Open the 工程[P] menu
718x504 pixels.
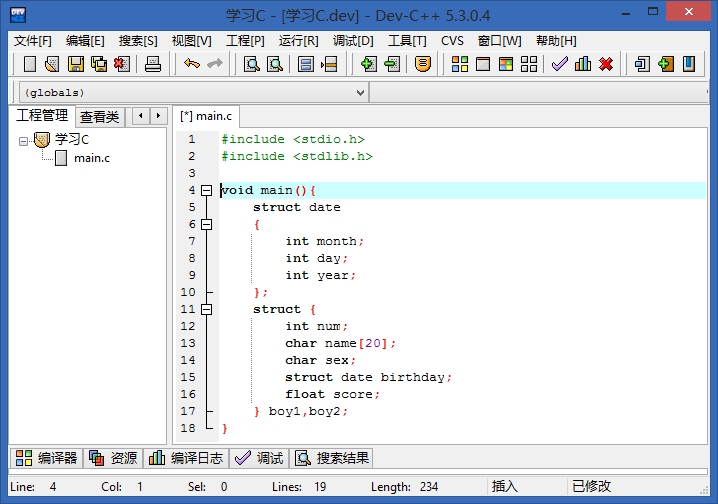tap(245, 41)
